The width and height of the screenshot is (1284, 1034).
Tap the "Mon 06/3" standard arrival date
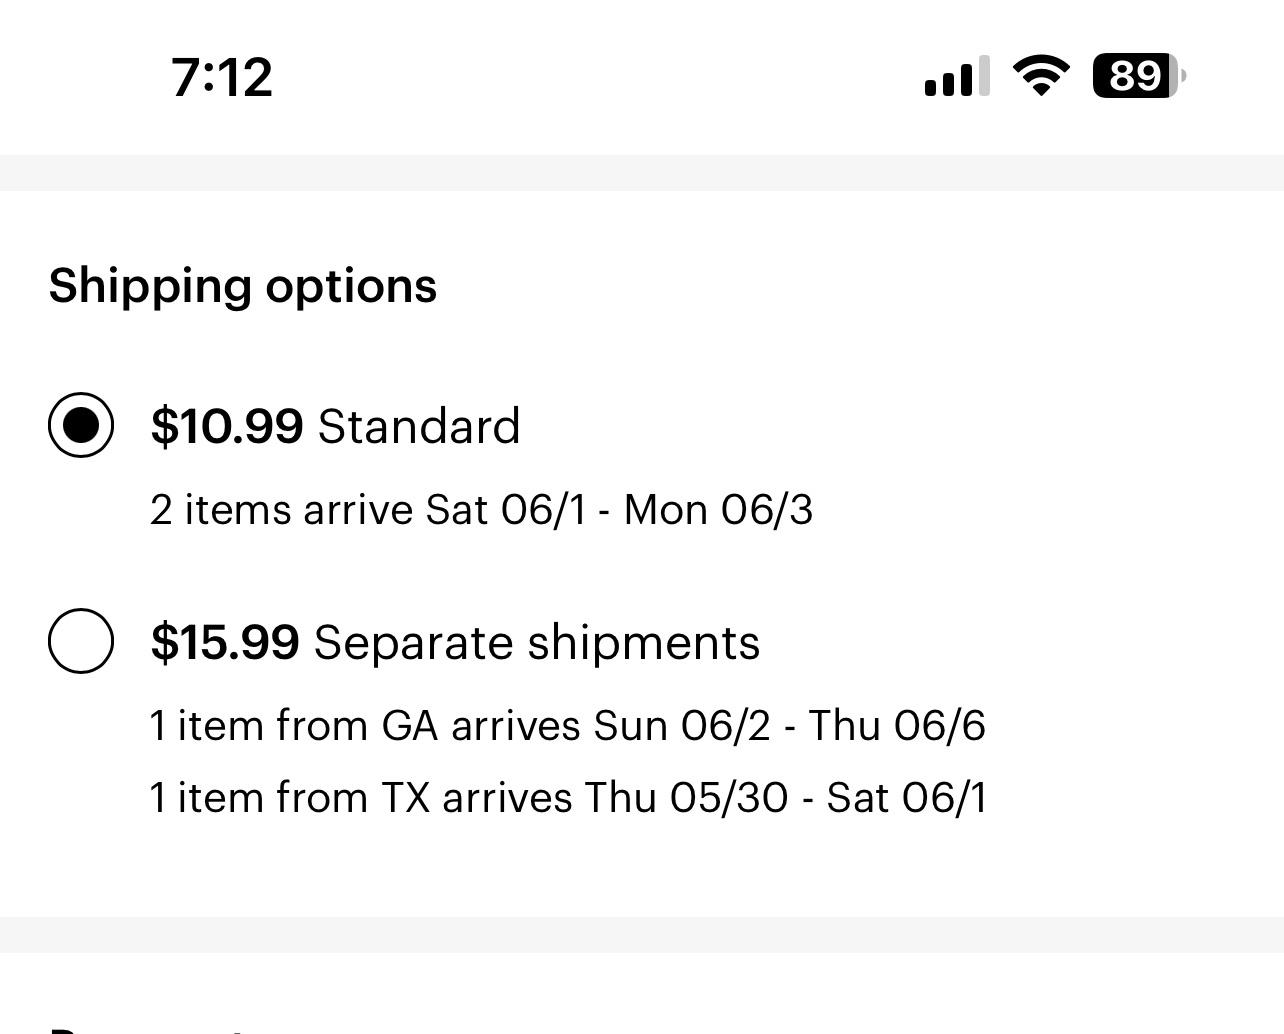tap(718, 510)
